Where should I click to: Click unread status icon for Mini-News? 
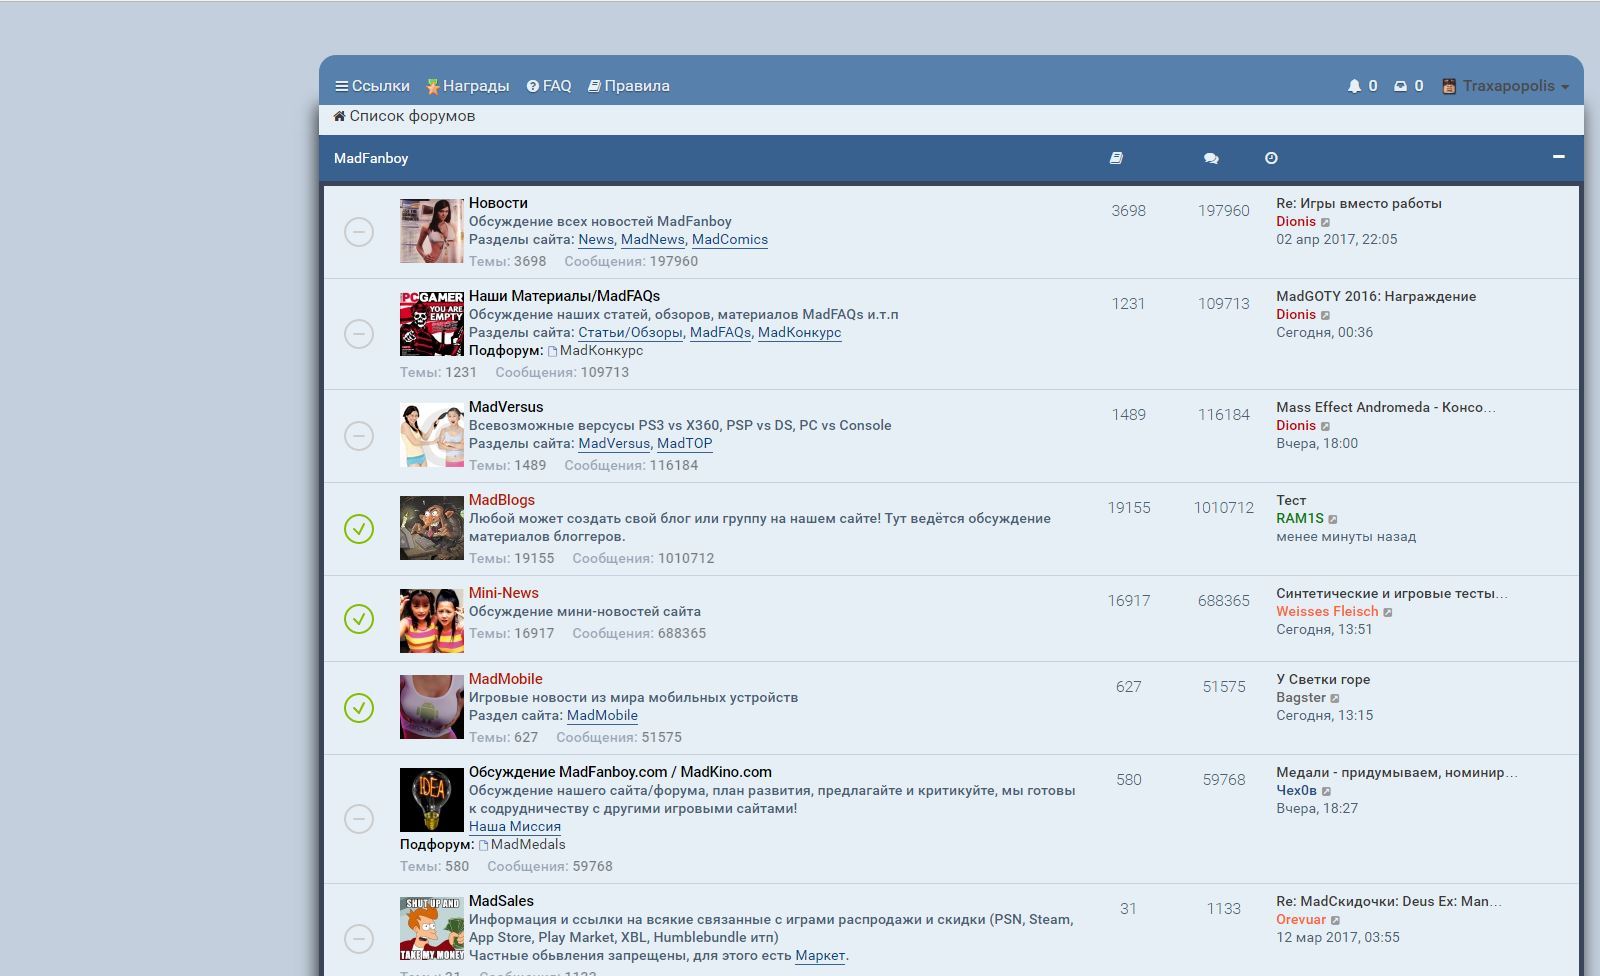[x=359, y=619]
